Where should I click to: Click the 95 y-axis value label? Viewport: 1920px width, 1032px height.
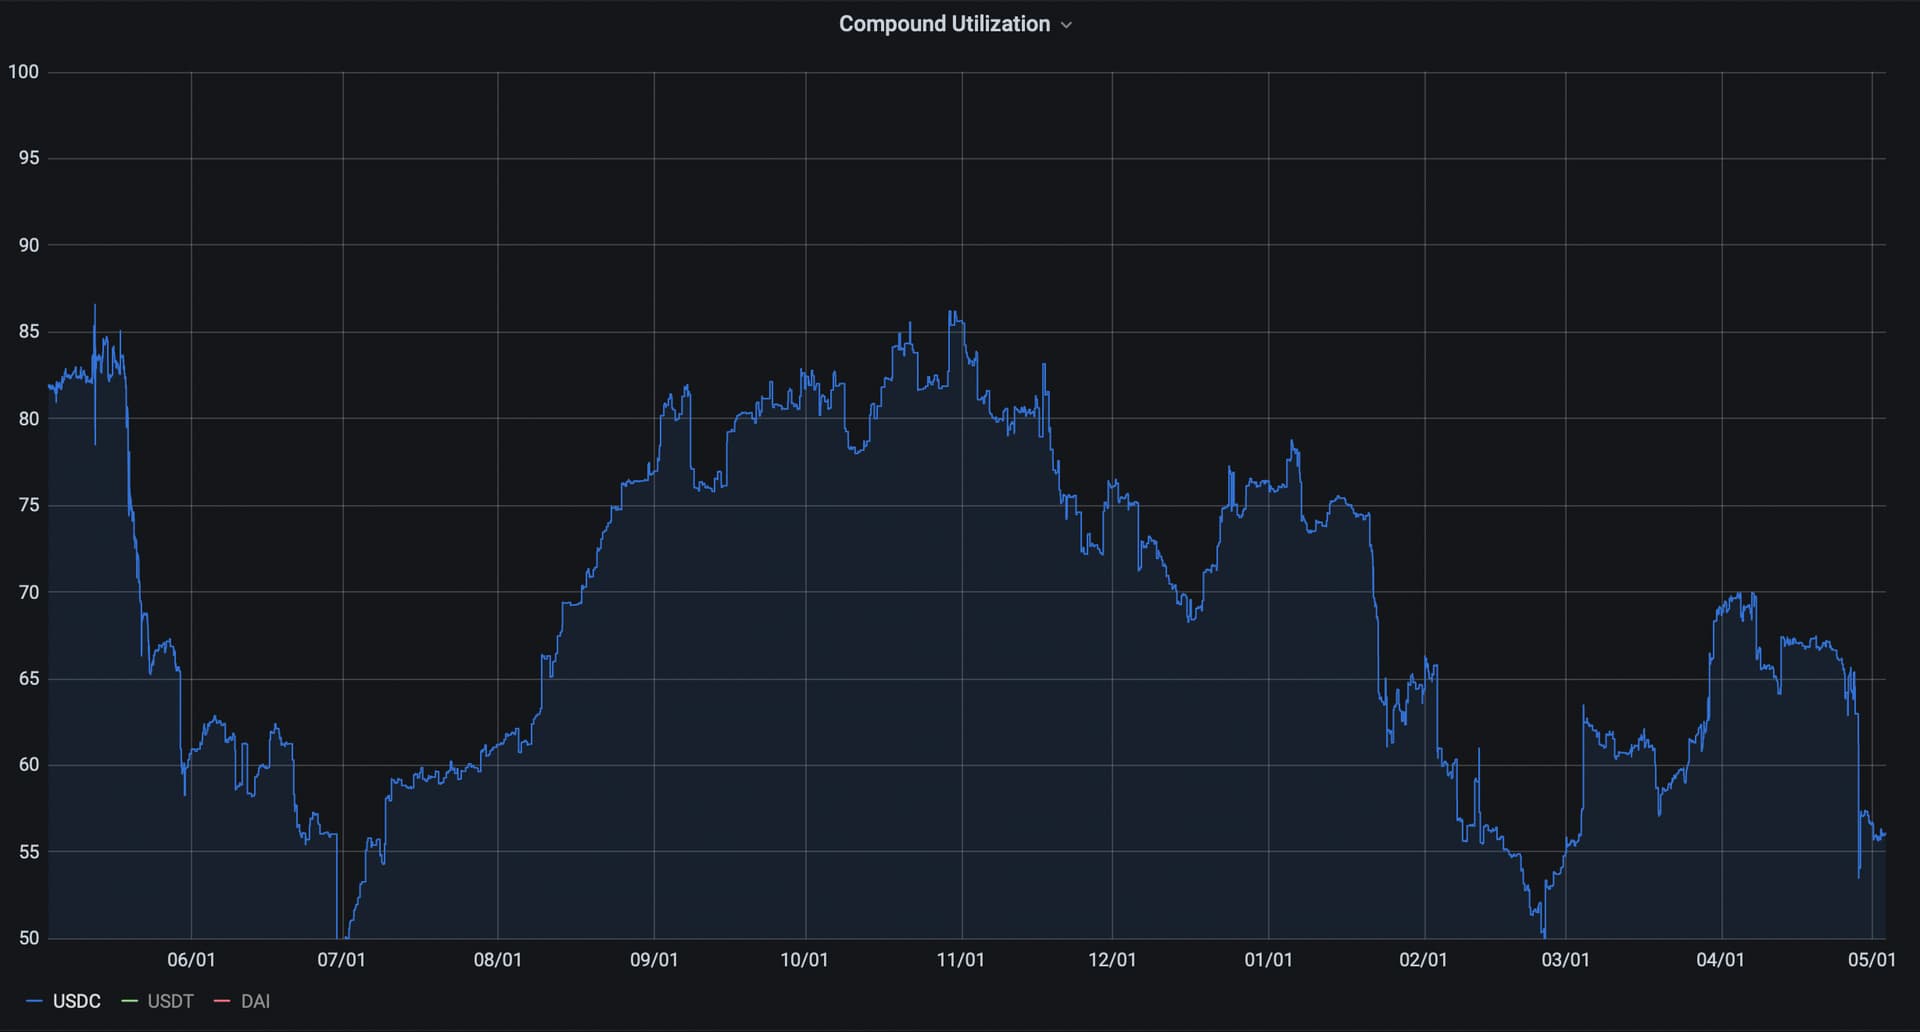(x=29, y=158)
